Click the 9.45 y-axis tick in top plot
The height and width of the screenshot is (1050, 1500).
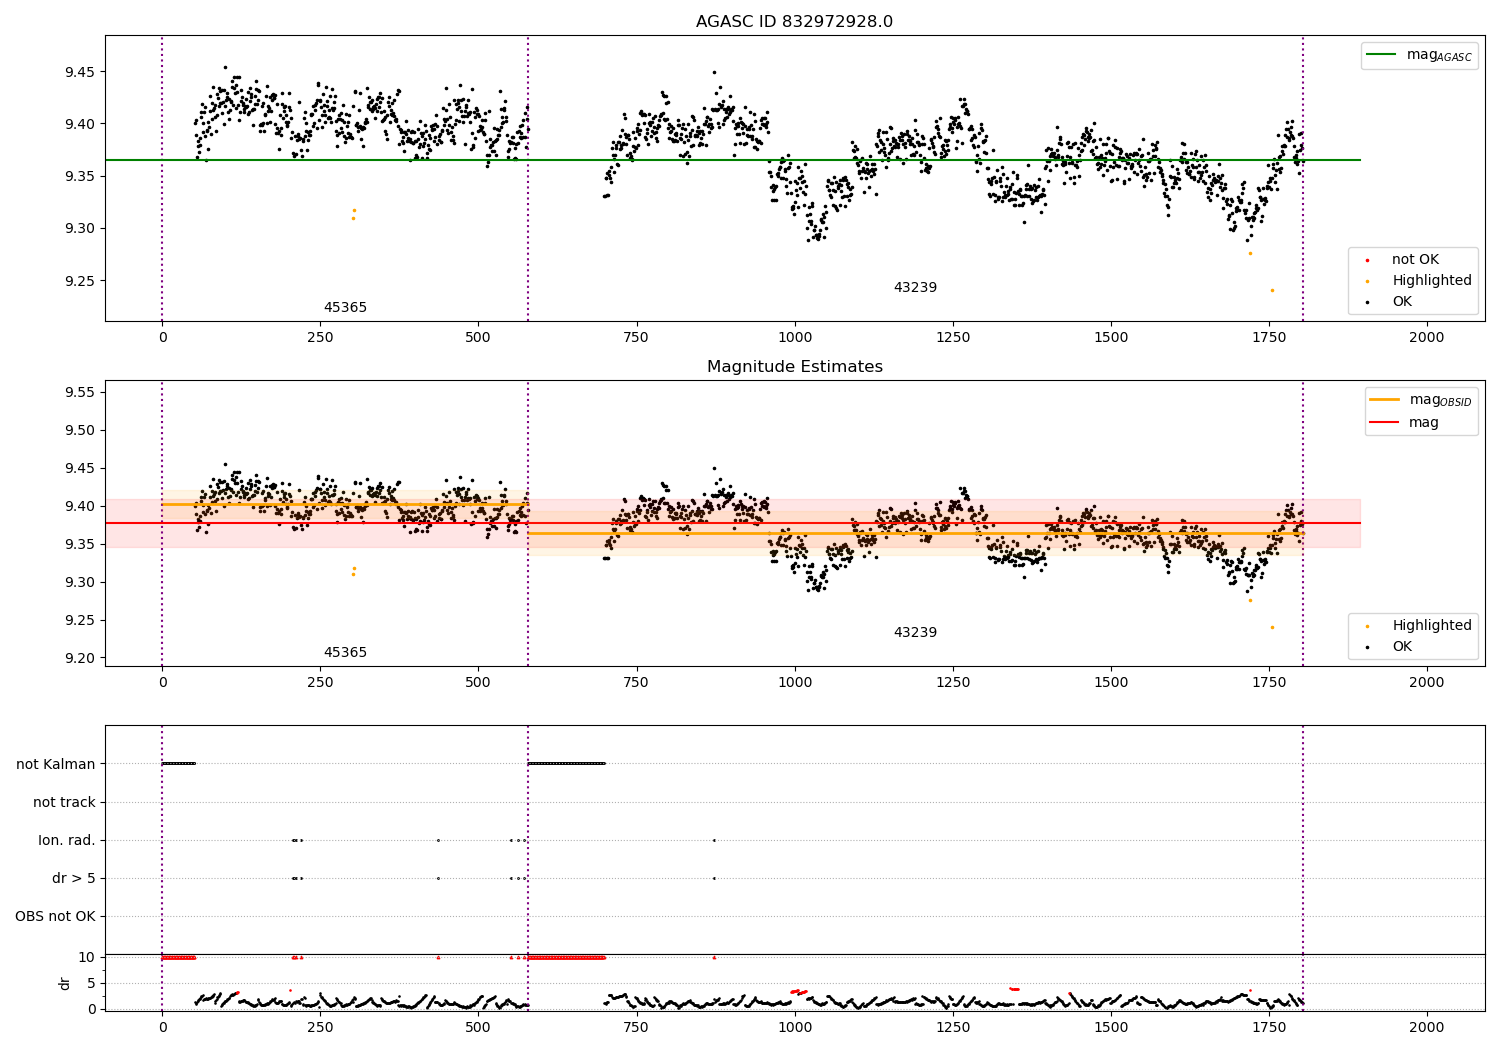pyautogui.click(x=80, y=72)
